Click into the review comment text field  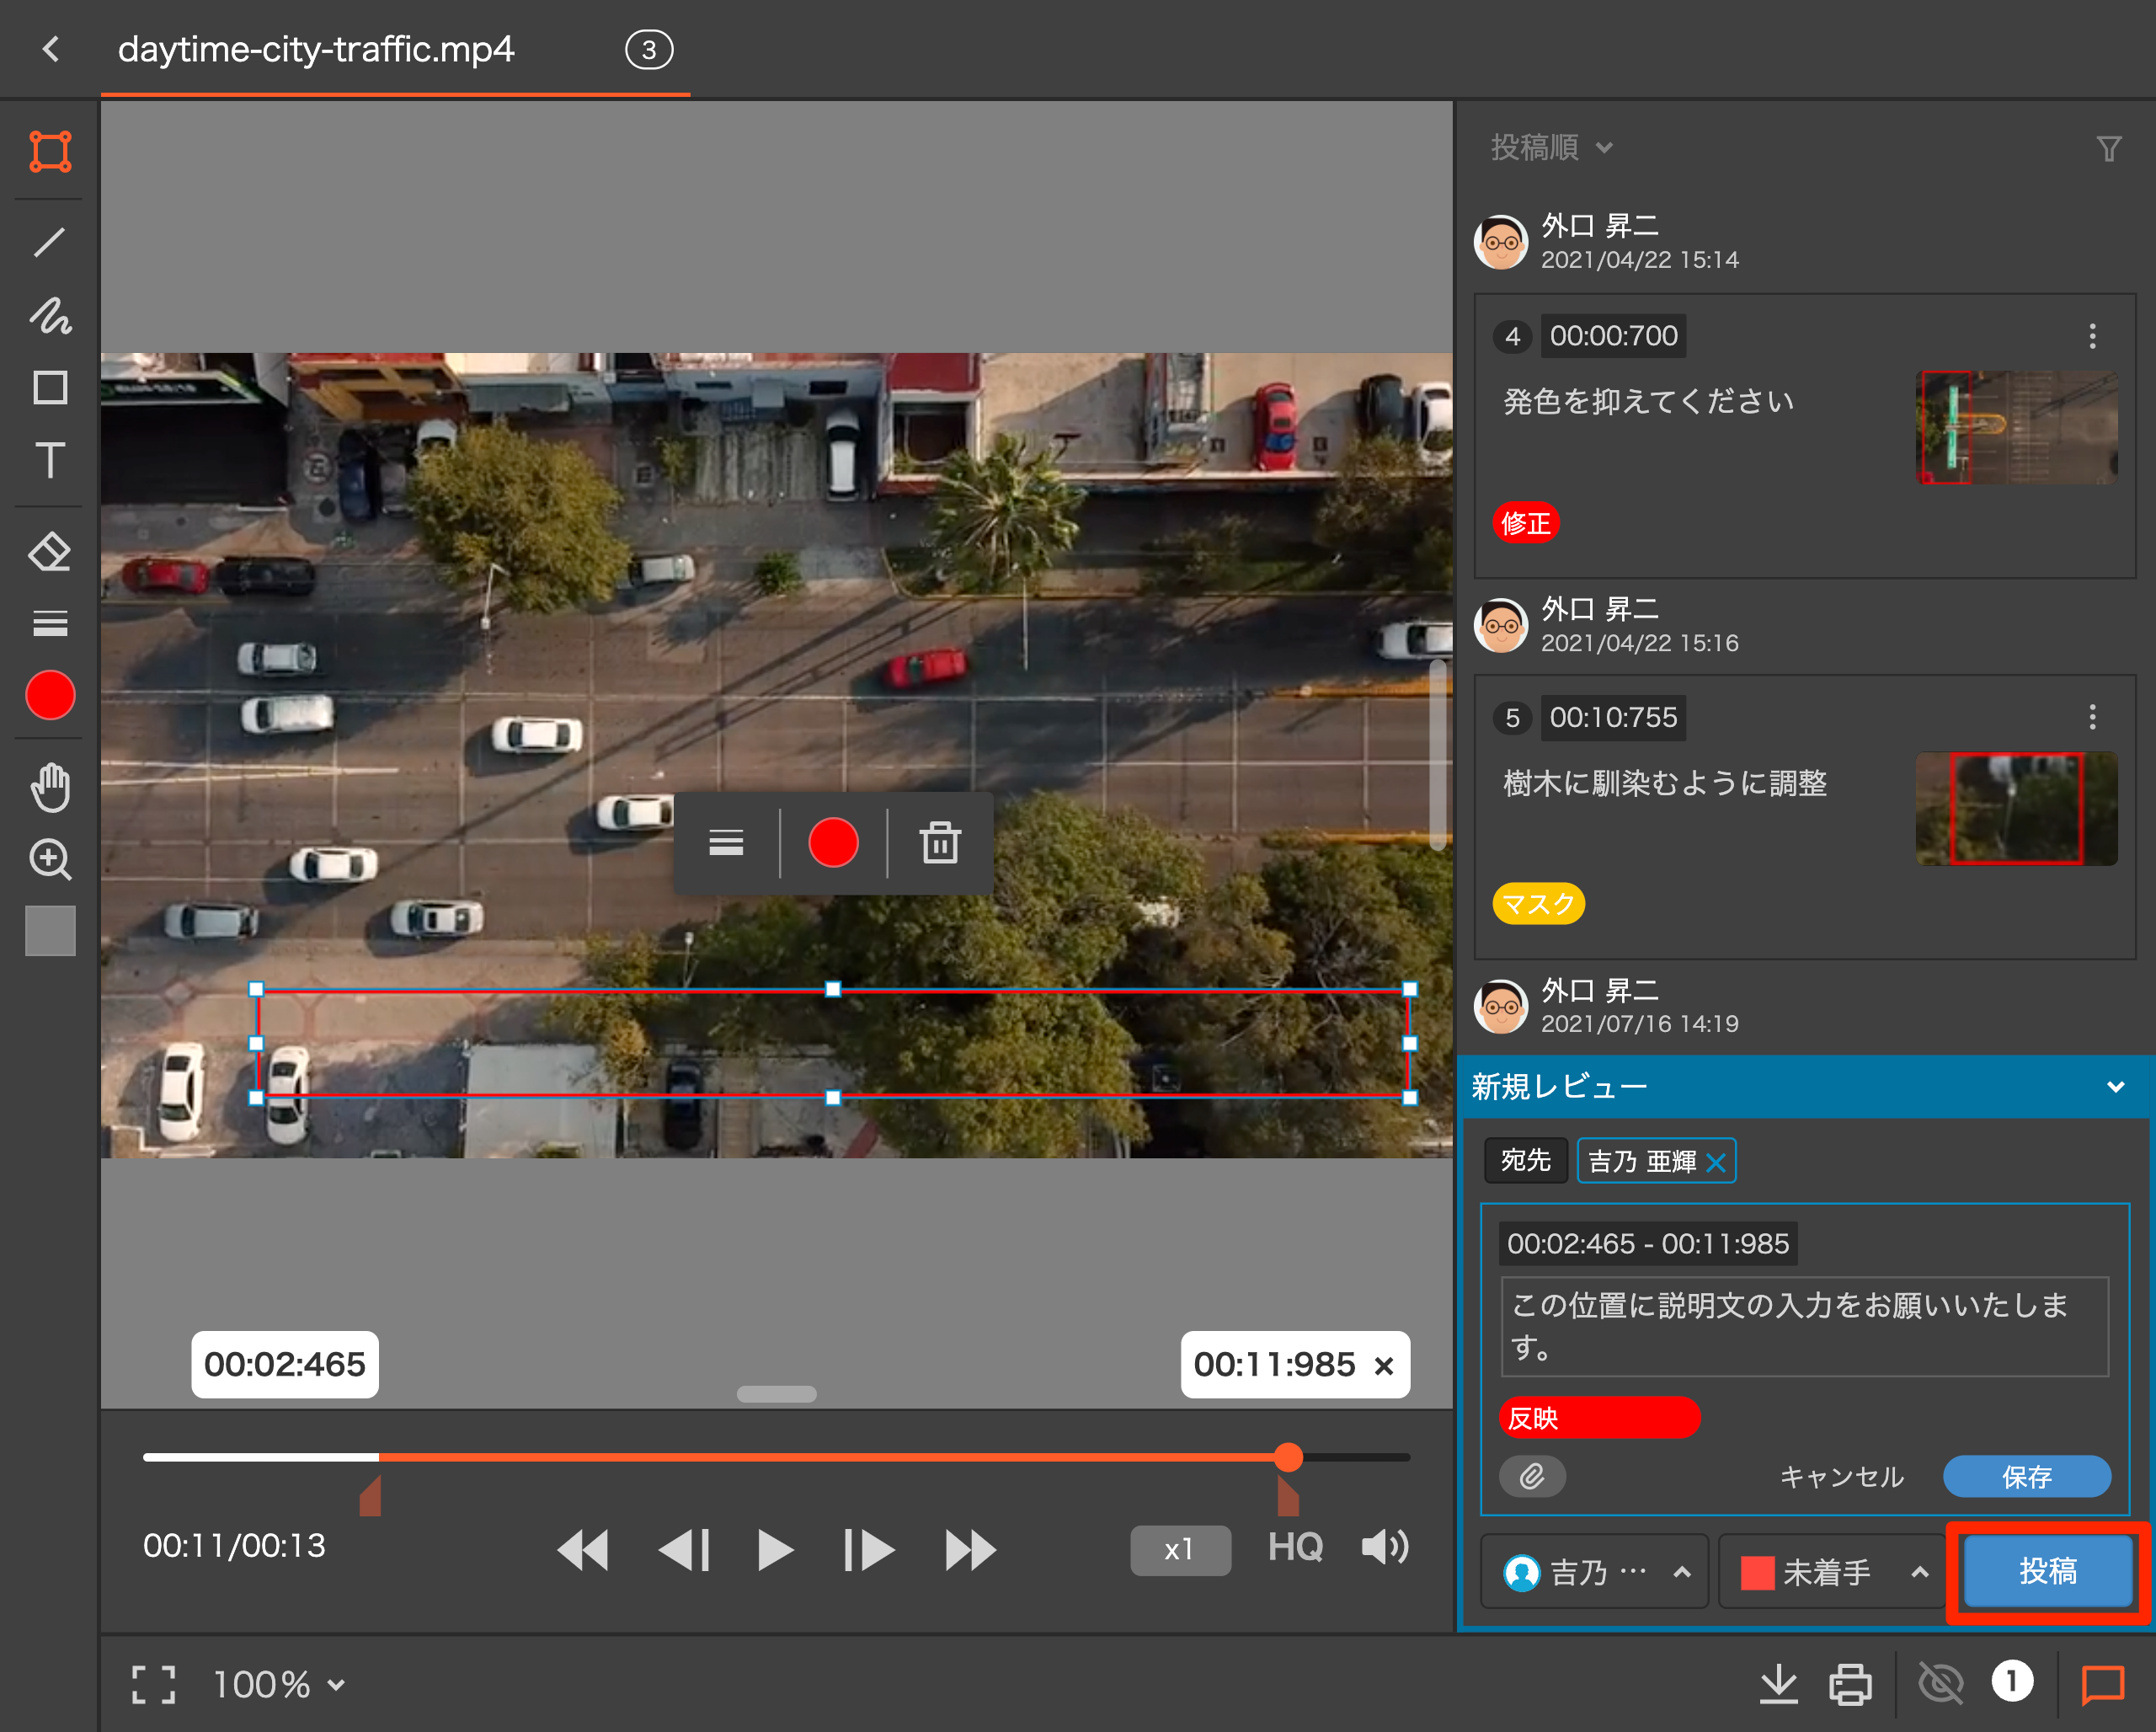(x=1805, y=1326)
